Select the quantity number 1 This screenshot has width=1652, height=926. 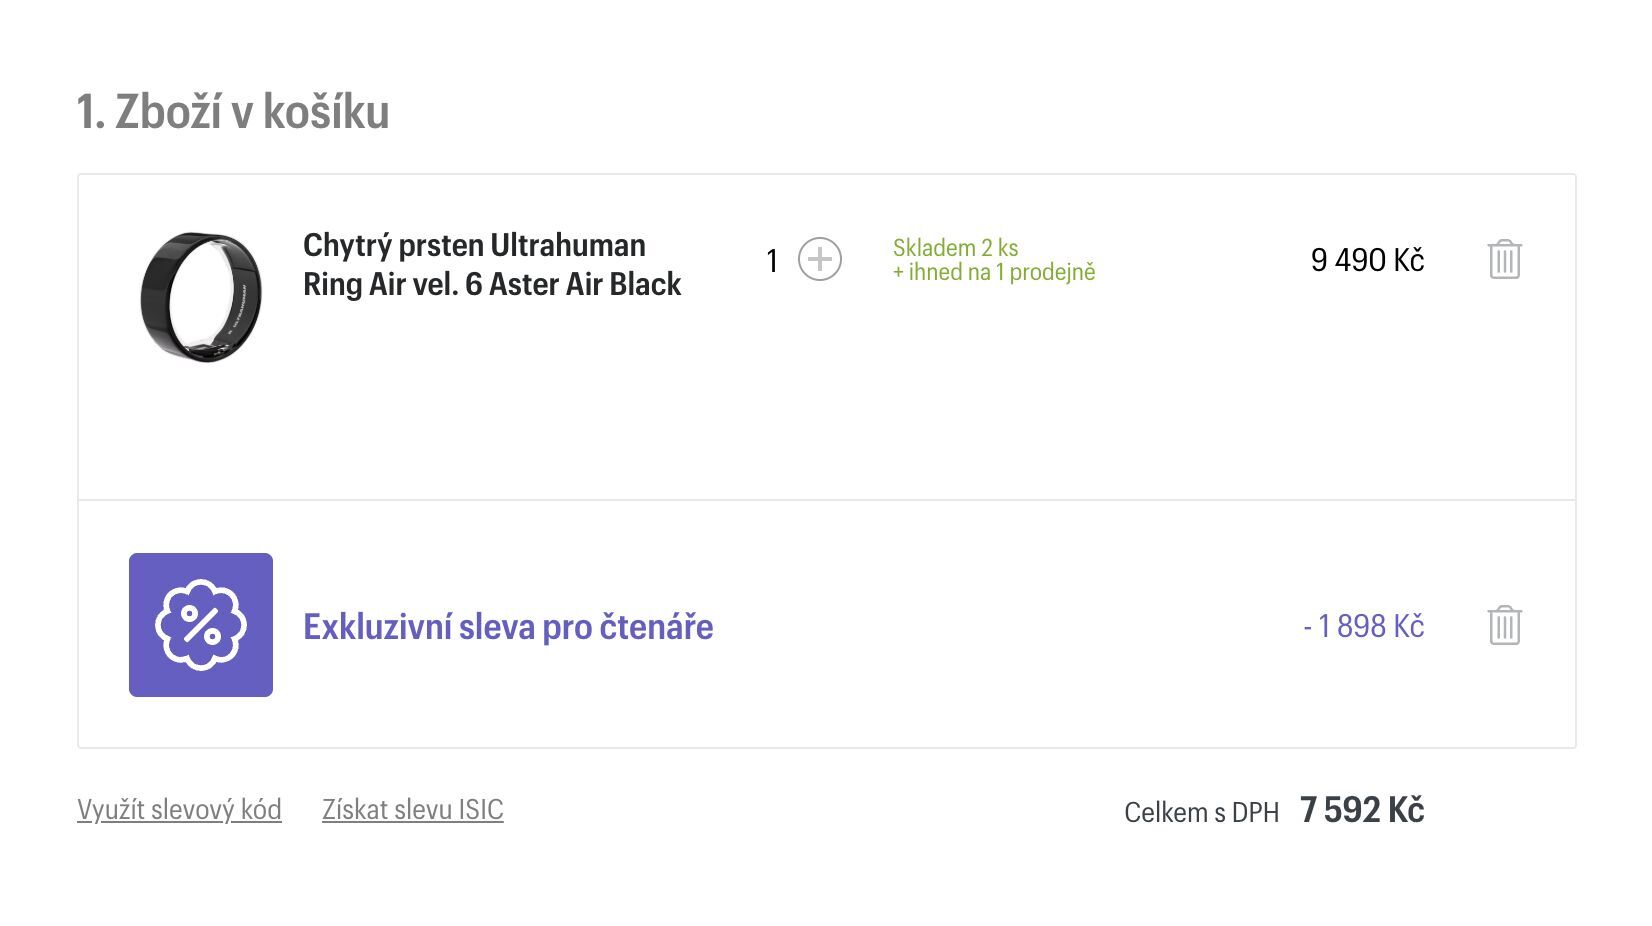772,261
